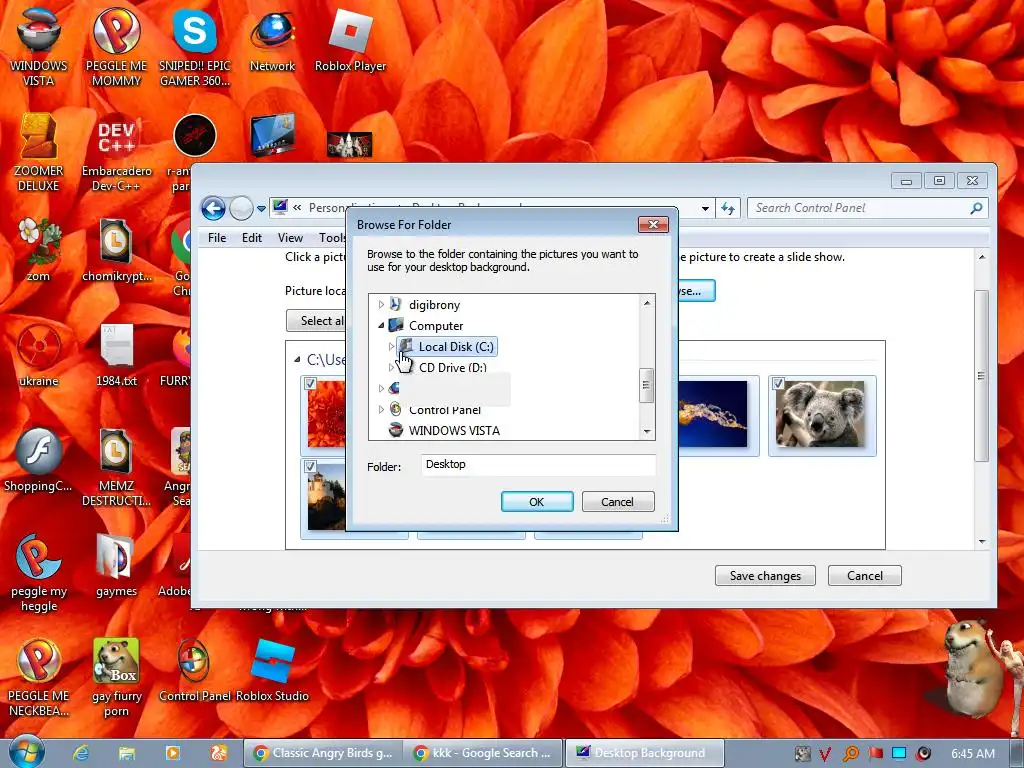This screenshot has width=1024, height=768.
Task: Open the View menu
Action: pos(290,238)
